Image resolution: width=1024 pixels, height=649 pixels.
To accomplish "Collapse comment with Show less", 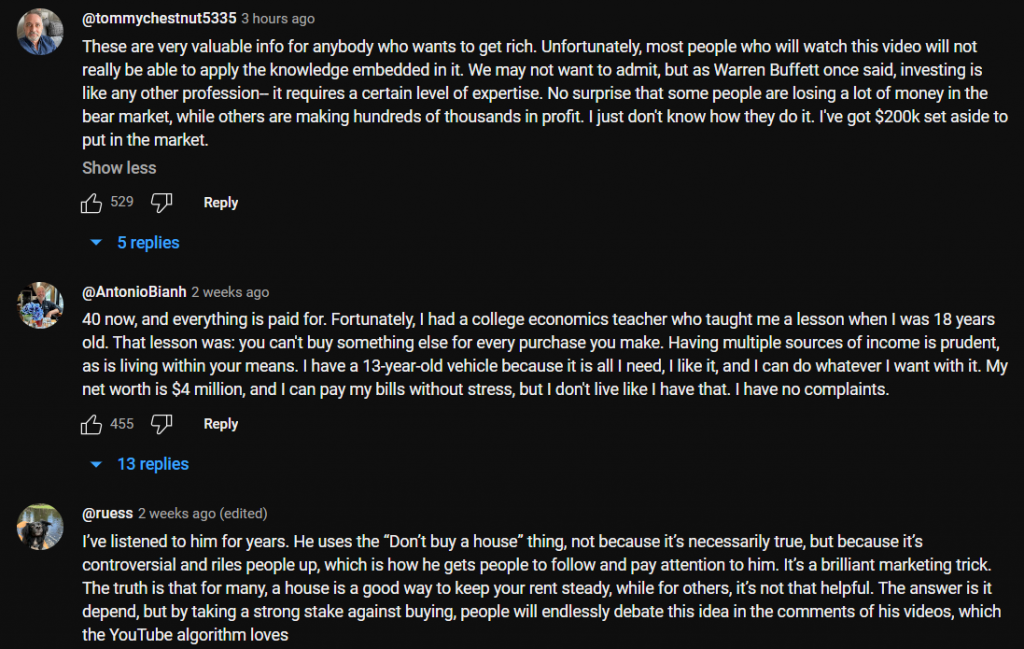I will click(119, 168).
